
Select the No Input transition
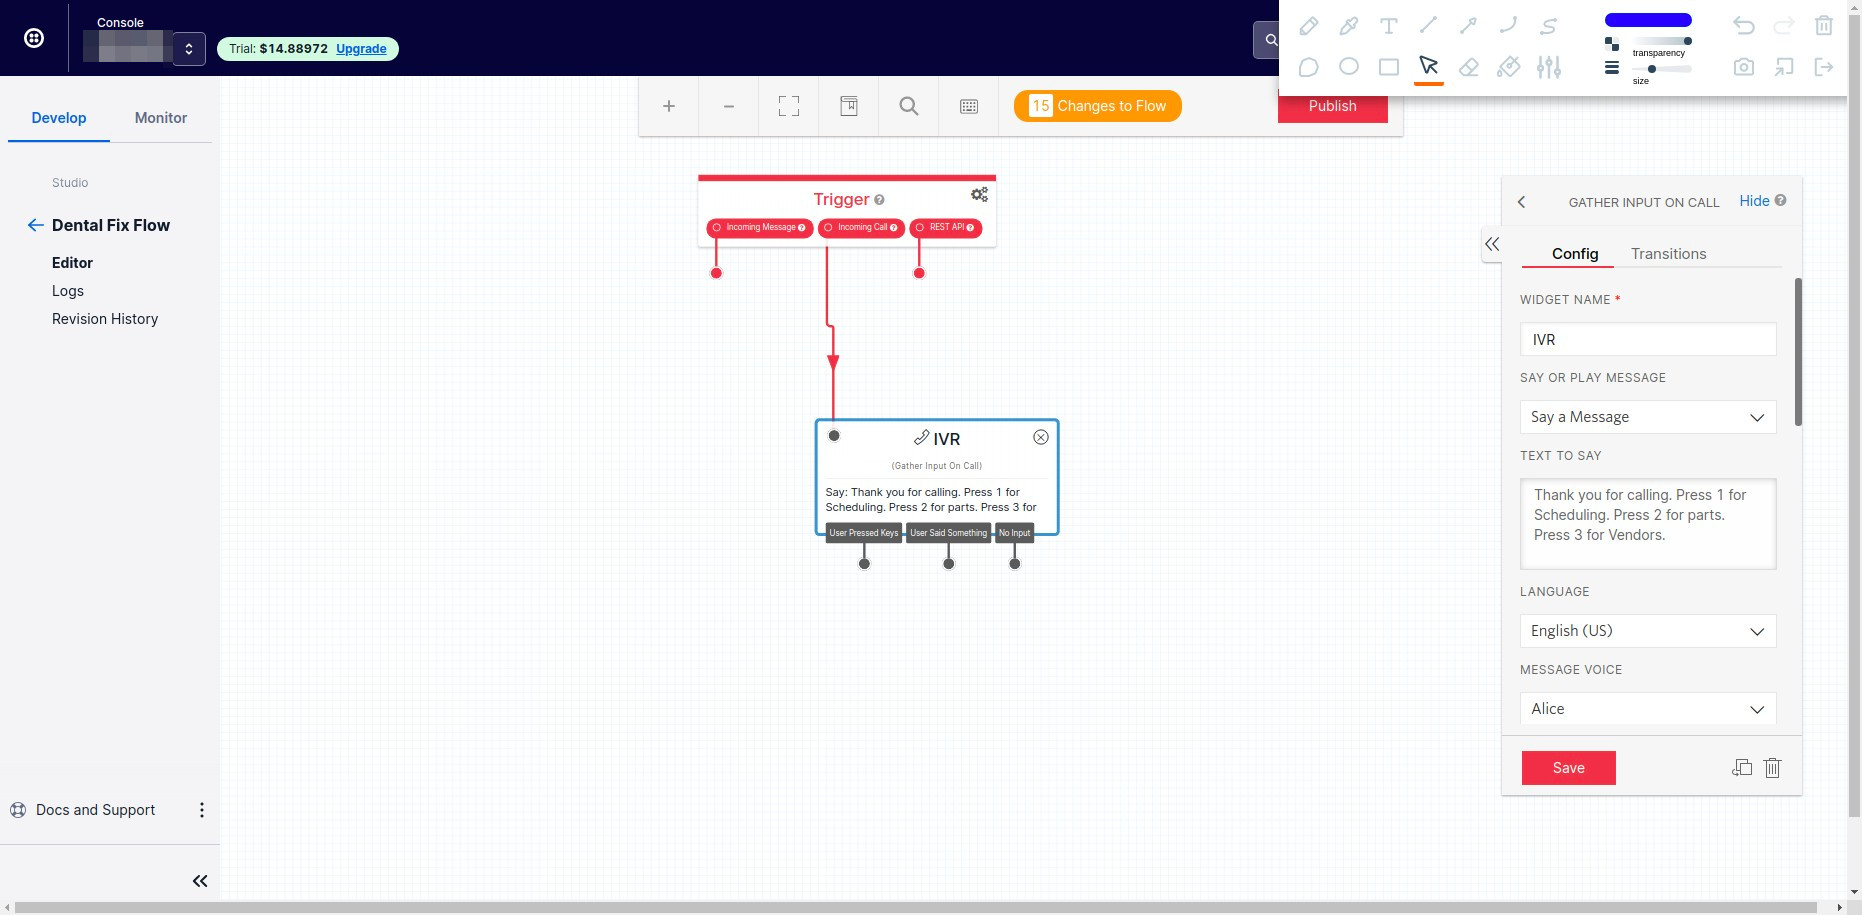point(1014,533)
